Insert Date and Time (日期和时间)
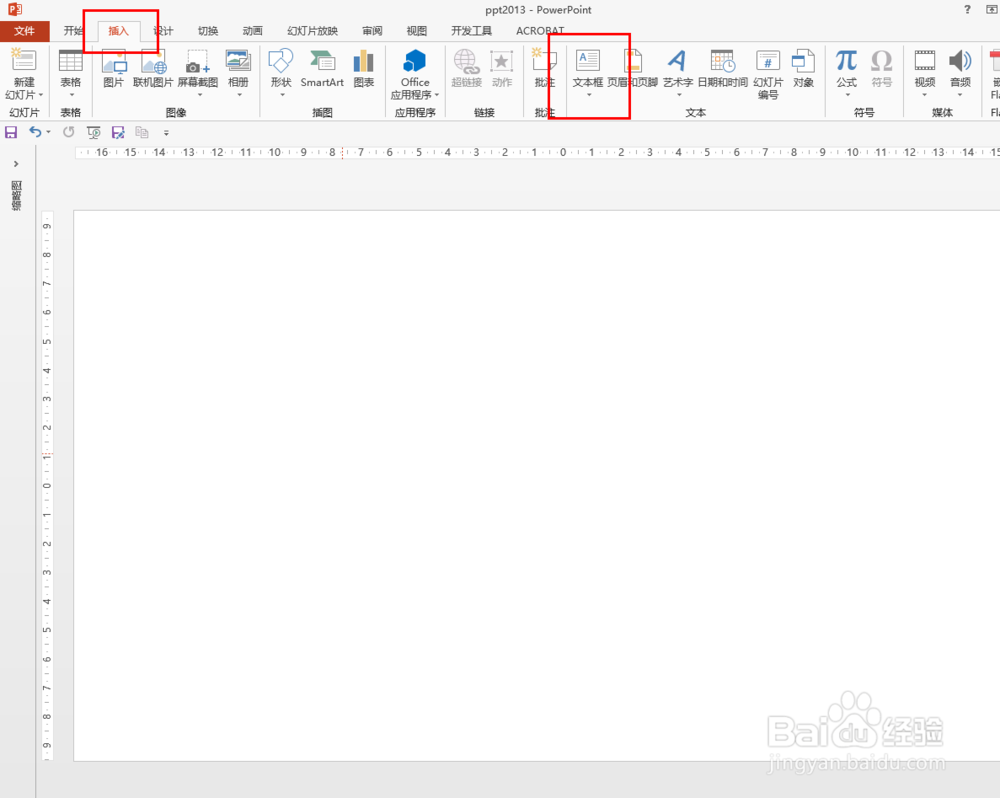This screenshot has height=798, width=1000. (723, 69)
